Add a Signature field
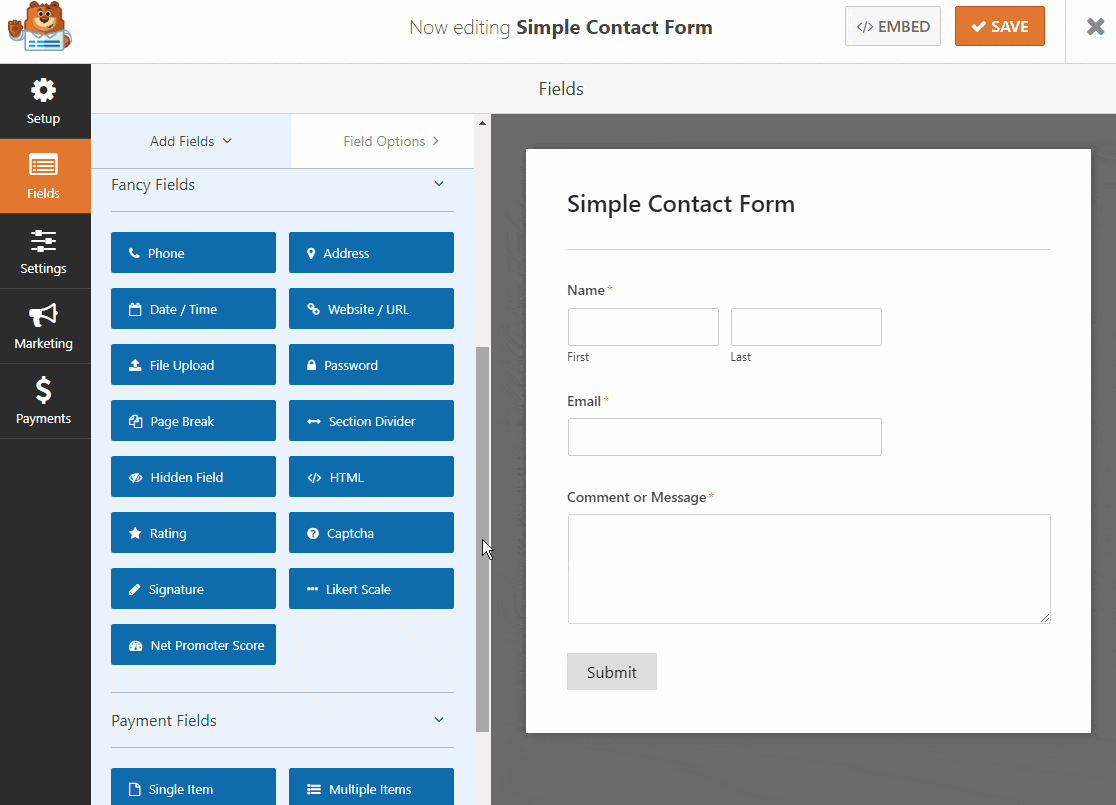Screen dimensions: 1116x805 (x=193, y=589)
